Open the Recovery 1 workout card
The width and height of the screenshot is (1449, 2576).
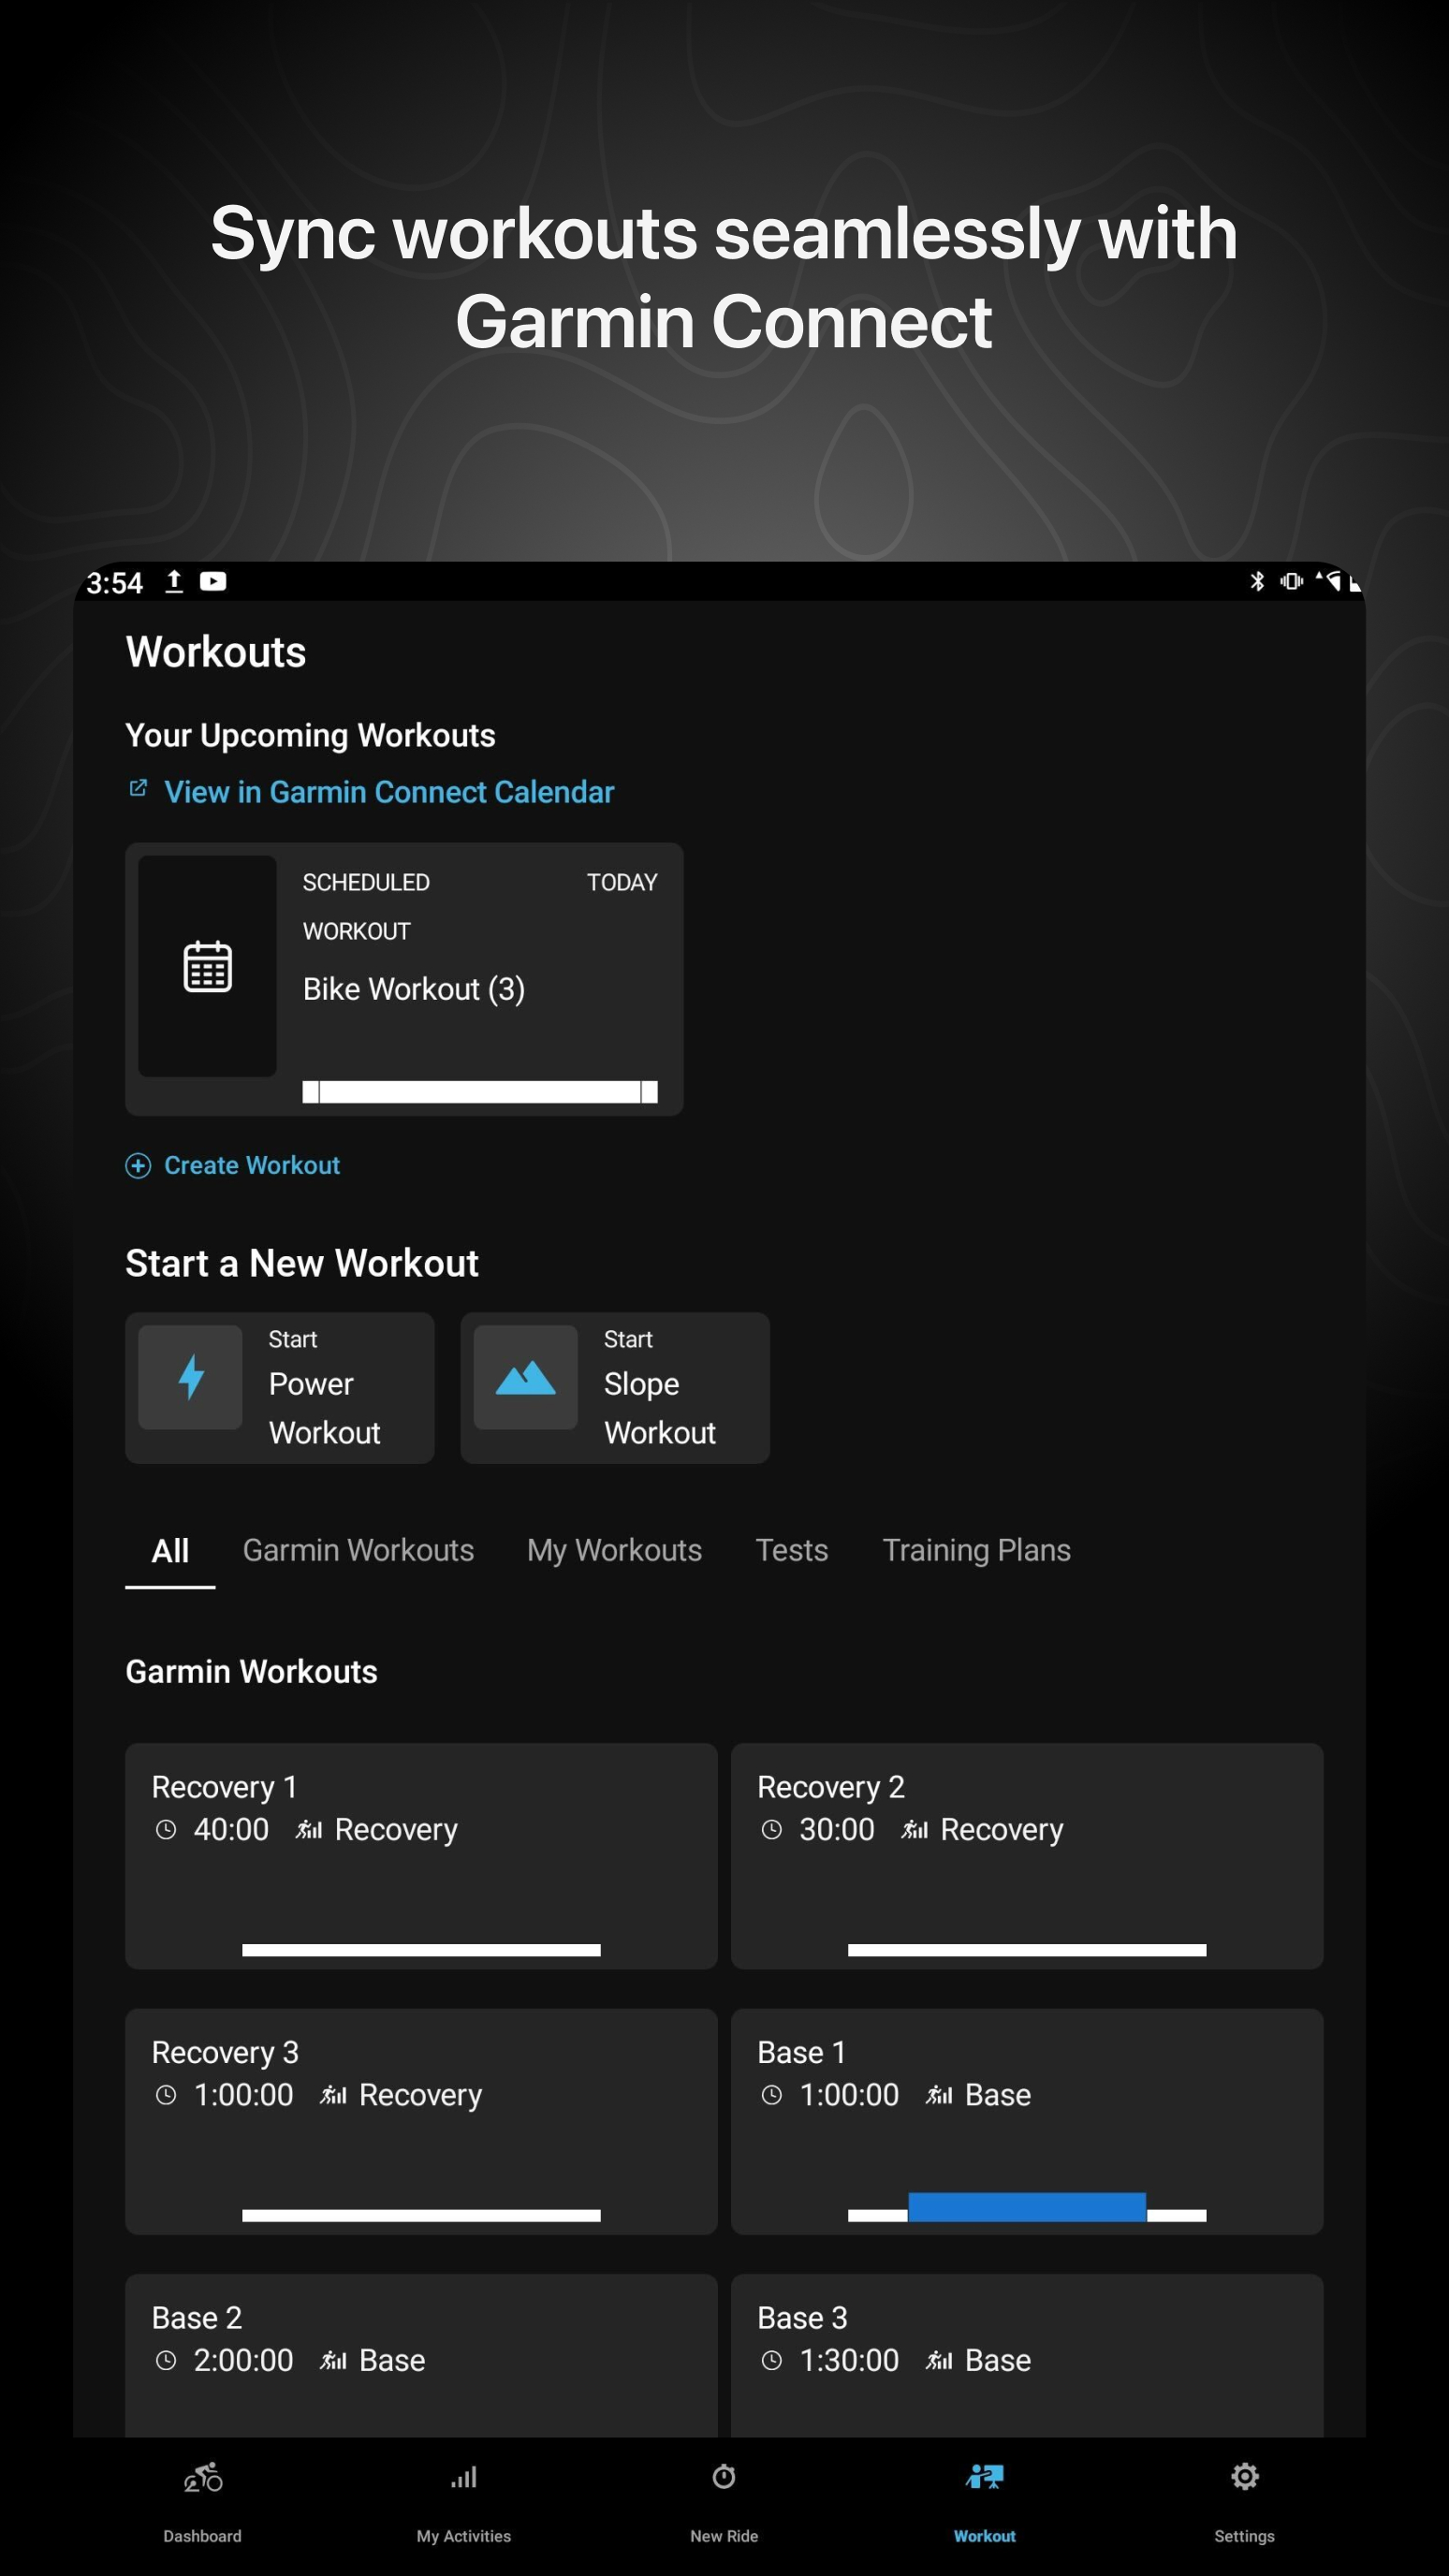421,1856
